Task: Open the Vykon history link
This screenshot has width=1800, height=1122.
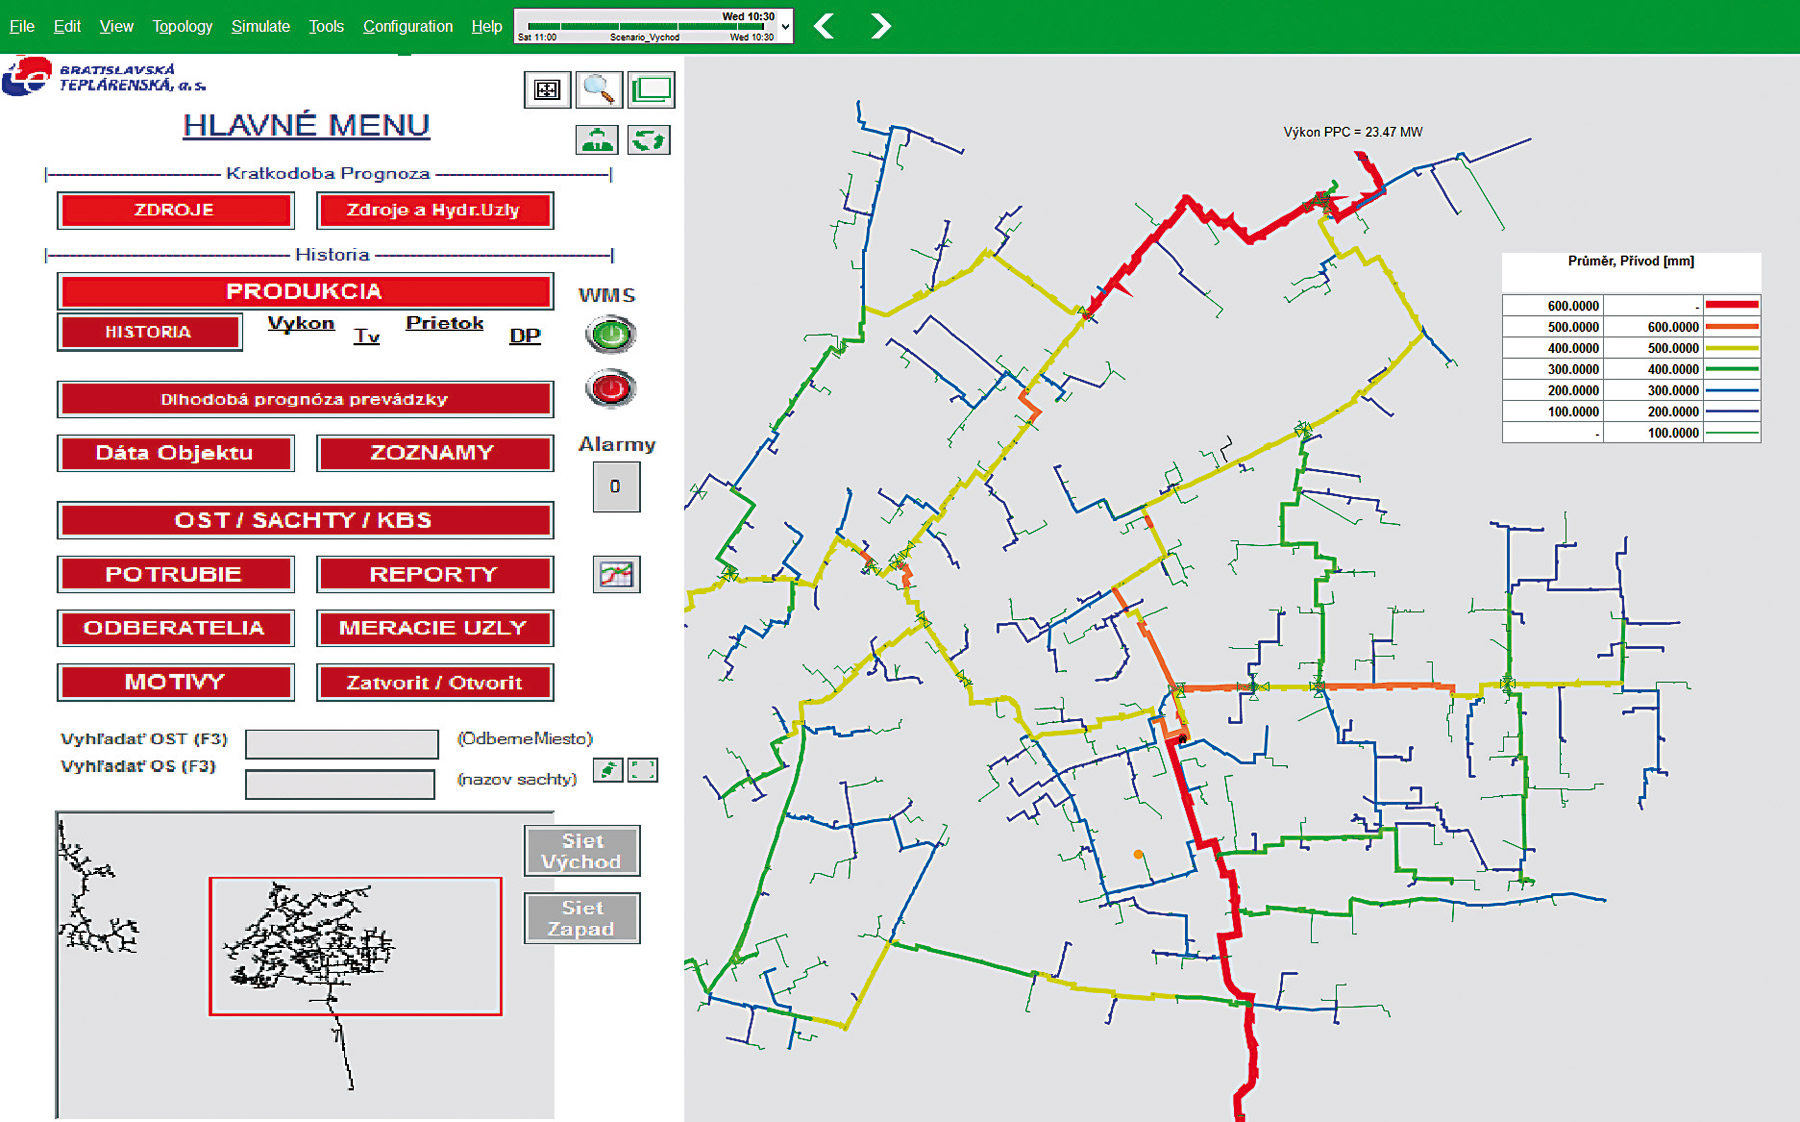Action: (x=301, y=323)
